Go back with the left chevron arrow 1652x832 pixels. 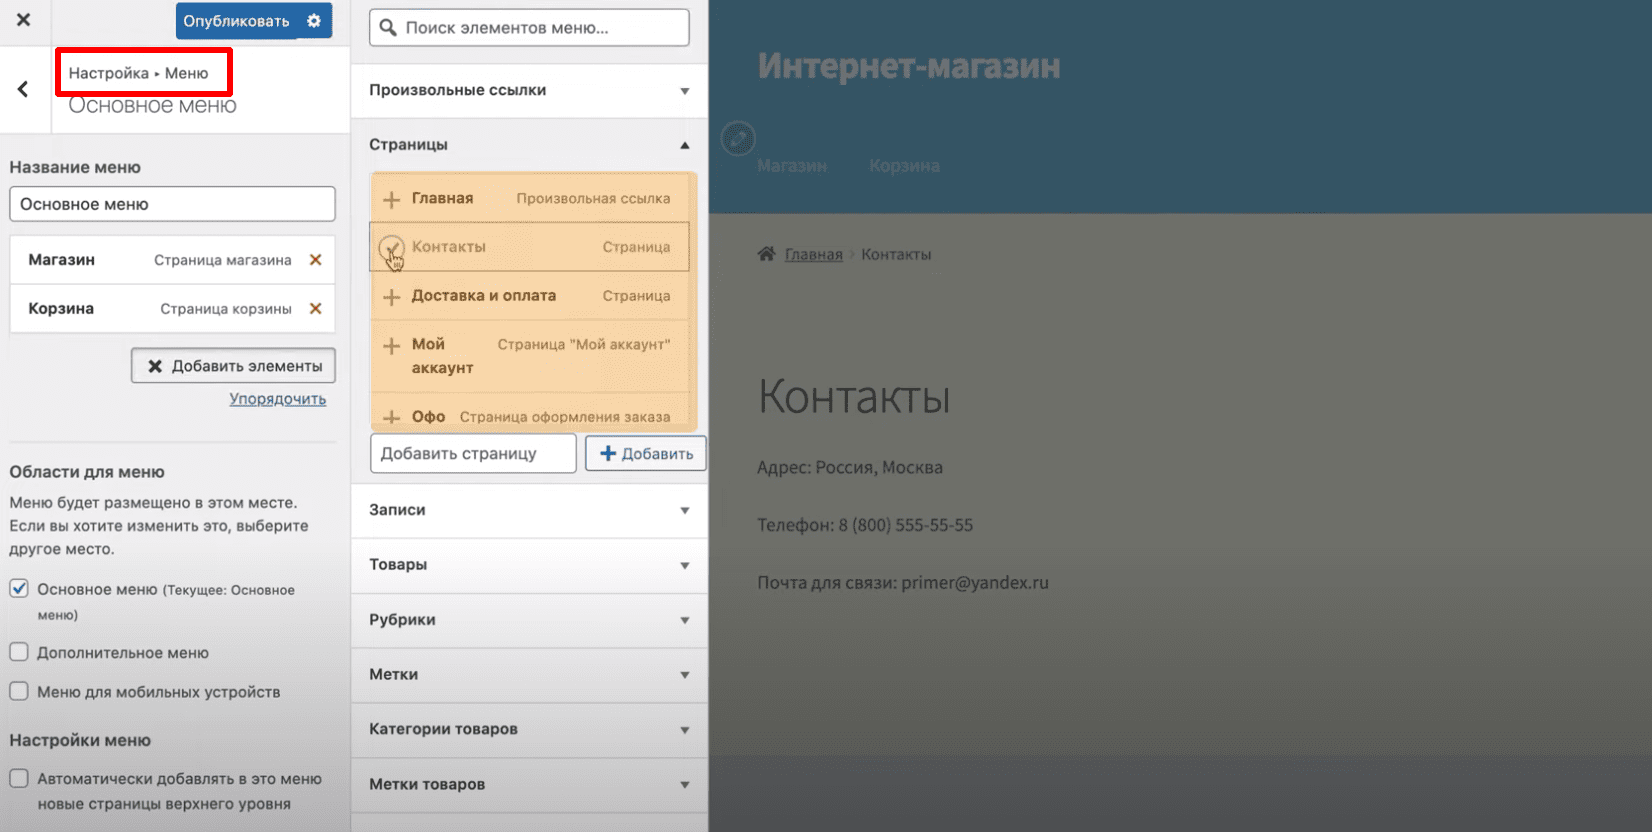pos(23,89)
